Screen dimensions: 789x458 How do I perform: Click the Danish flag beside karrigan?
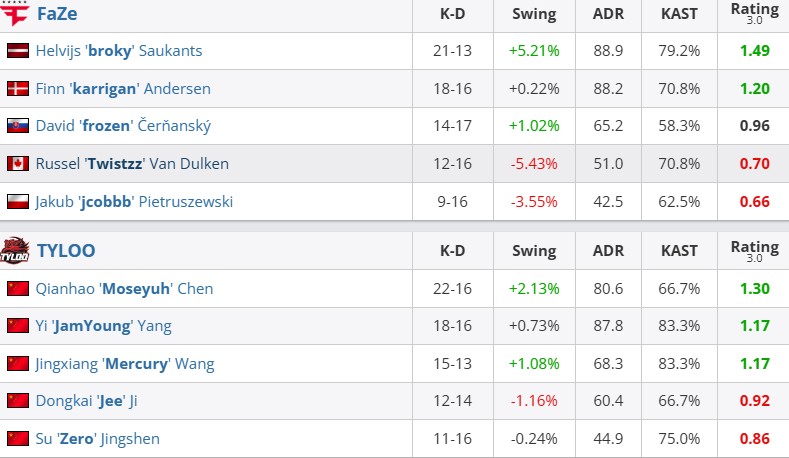pyautogui.click(x=18, y=89)
